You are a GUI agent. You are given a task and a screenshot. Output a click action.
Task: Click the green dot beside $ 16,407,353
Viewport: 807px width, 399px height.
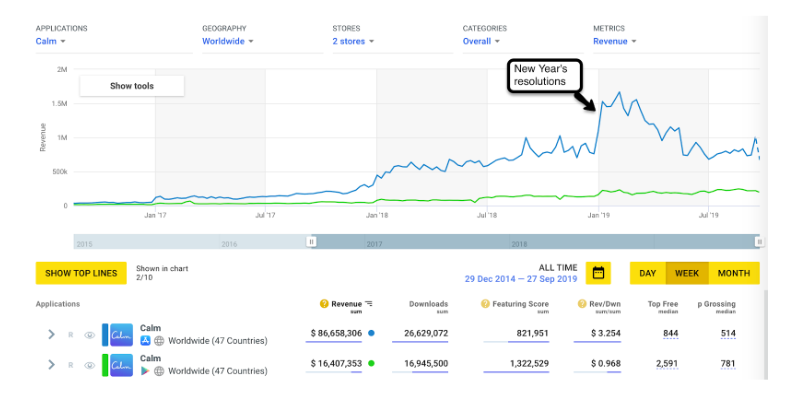tap(371, 363)
